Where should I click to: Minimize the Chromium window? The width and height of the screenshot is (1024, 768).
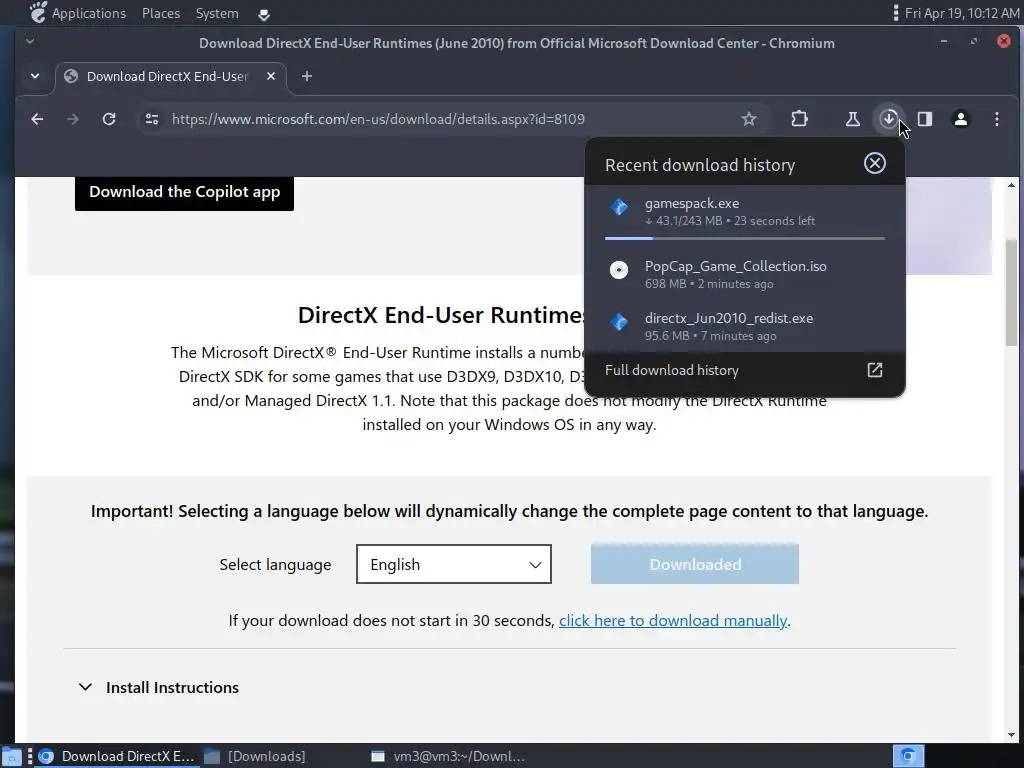tap(944, 41)
